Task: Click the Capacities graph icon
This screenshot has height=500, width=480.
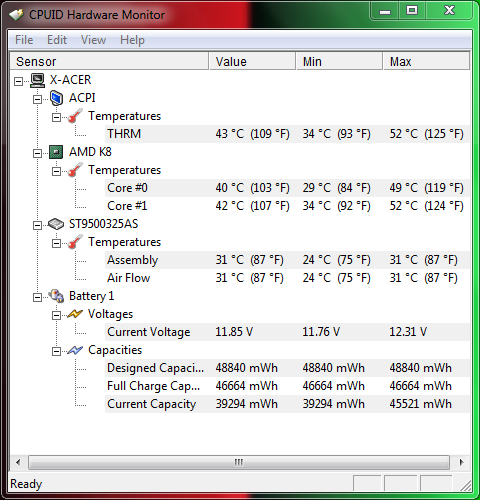Action: click(75, 350)
